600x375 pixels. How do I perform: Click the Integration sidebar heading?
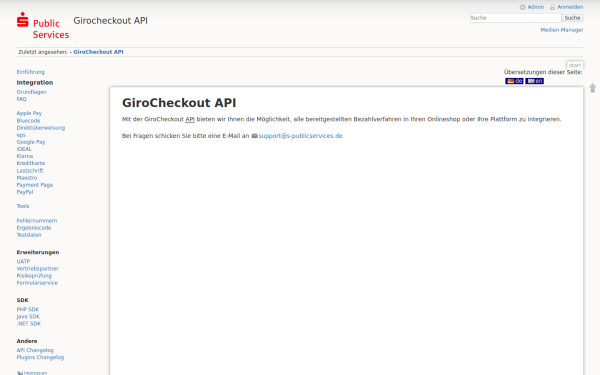(x=35, y=83)
